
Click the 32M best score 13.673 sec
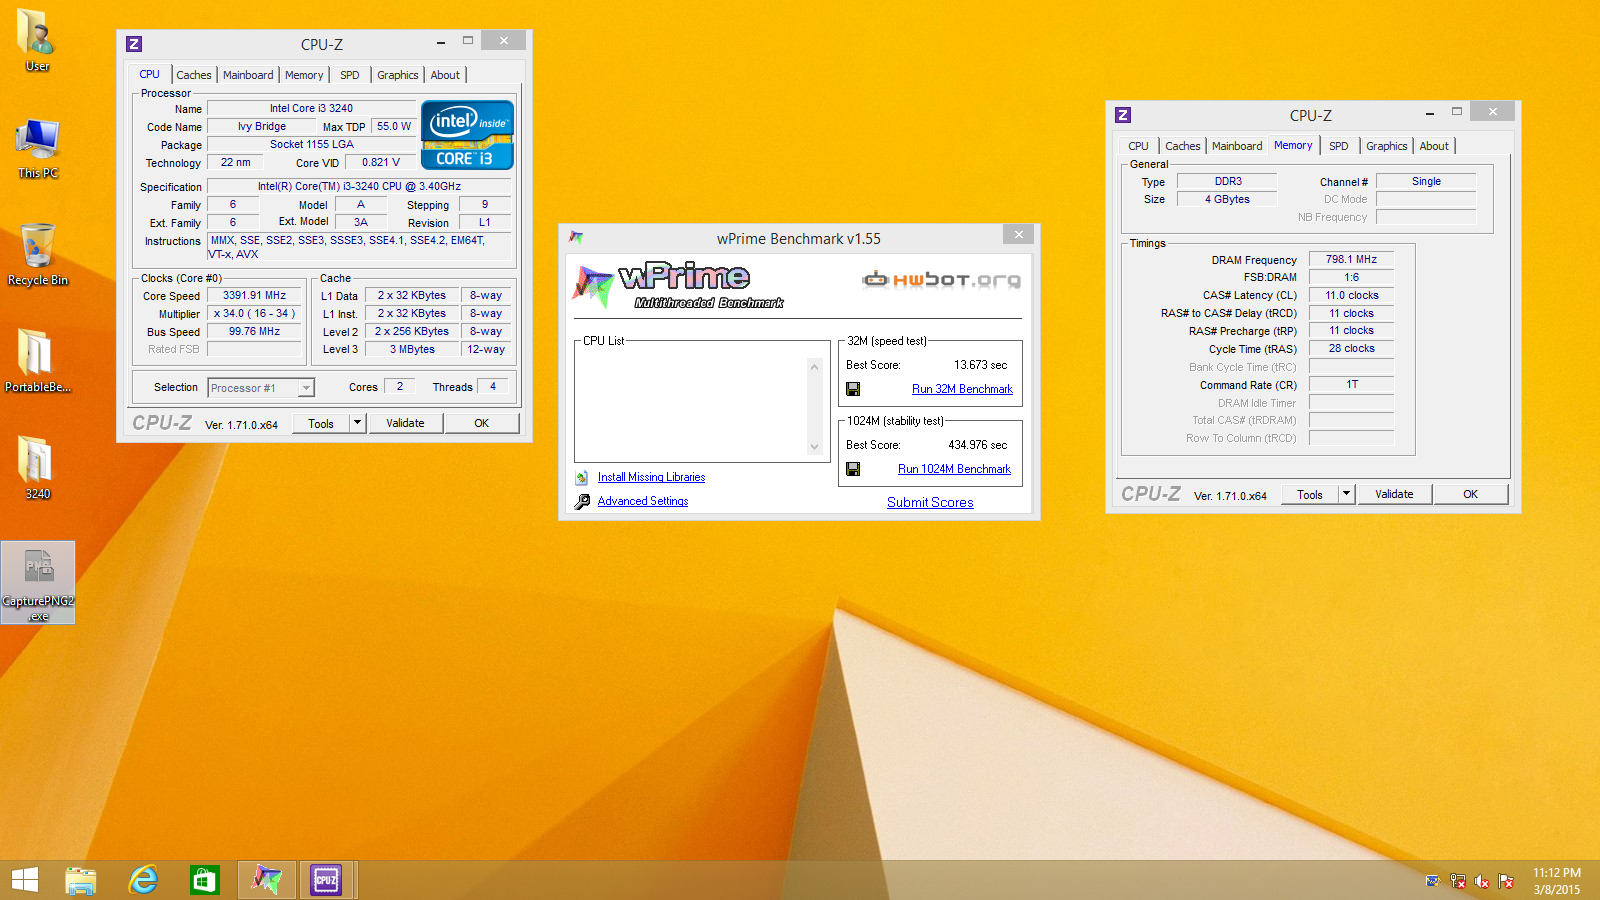coord(980,365)
